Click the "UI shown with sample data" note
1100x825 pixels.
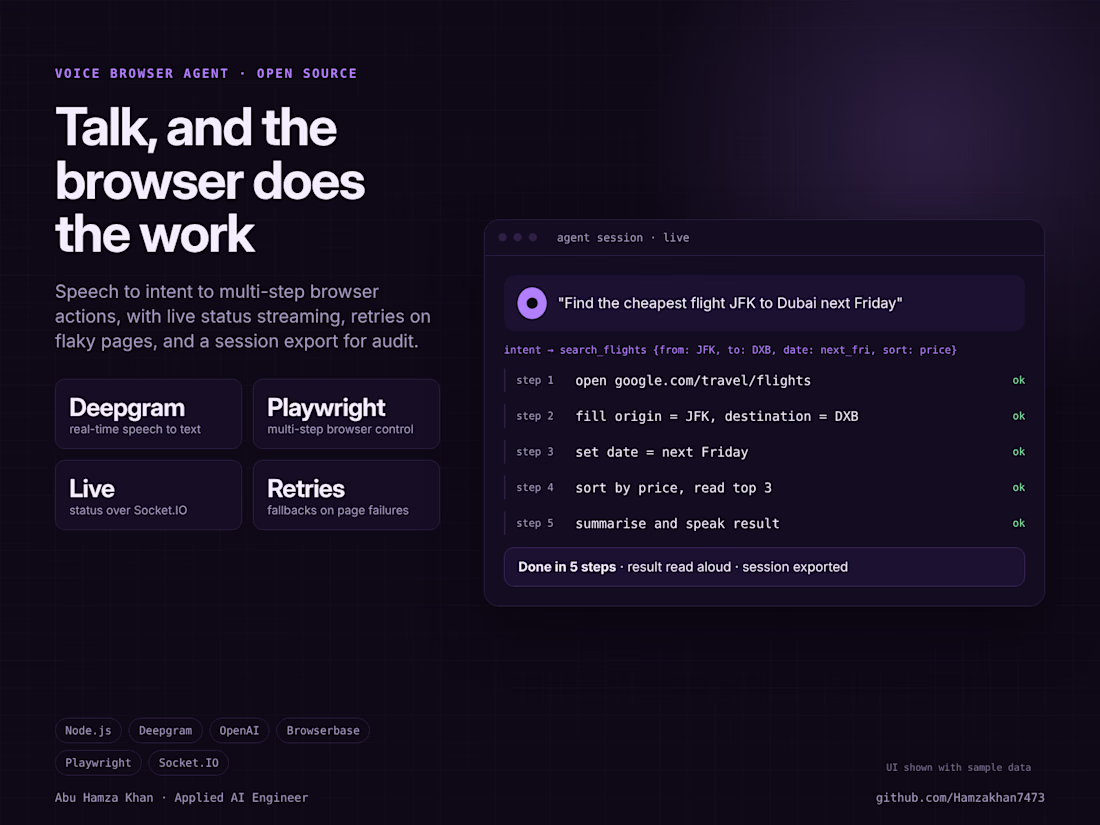[x=958, y=767]
